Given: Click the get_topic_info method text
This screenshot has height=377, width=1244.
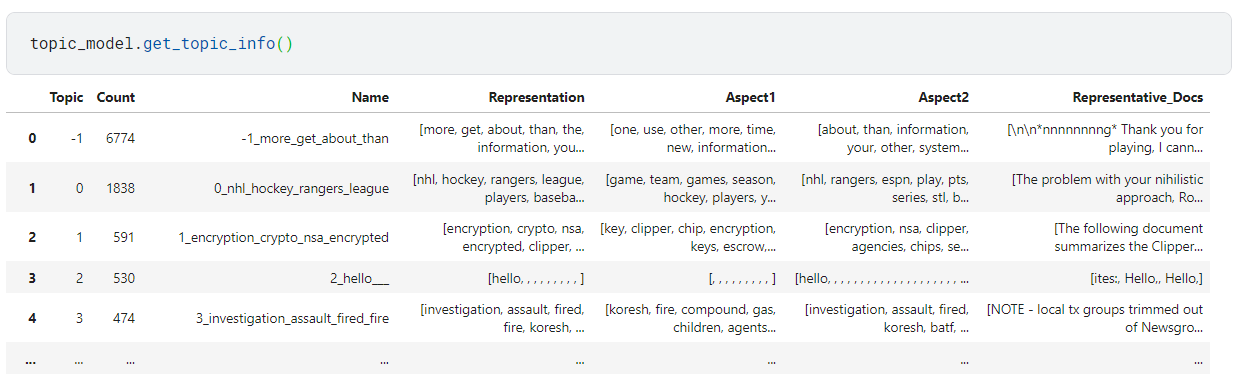Looking at the screenshot, I should 214,44.
